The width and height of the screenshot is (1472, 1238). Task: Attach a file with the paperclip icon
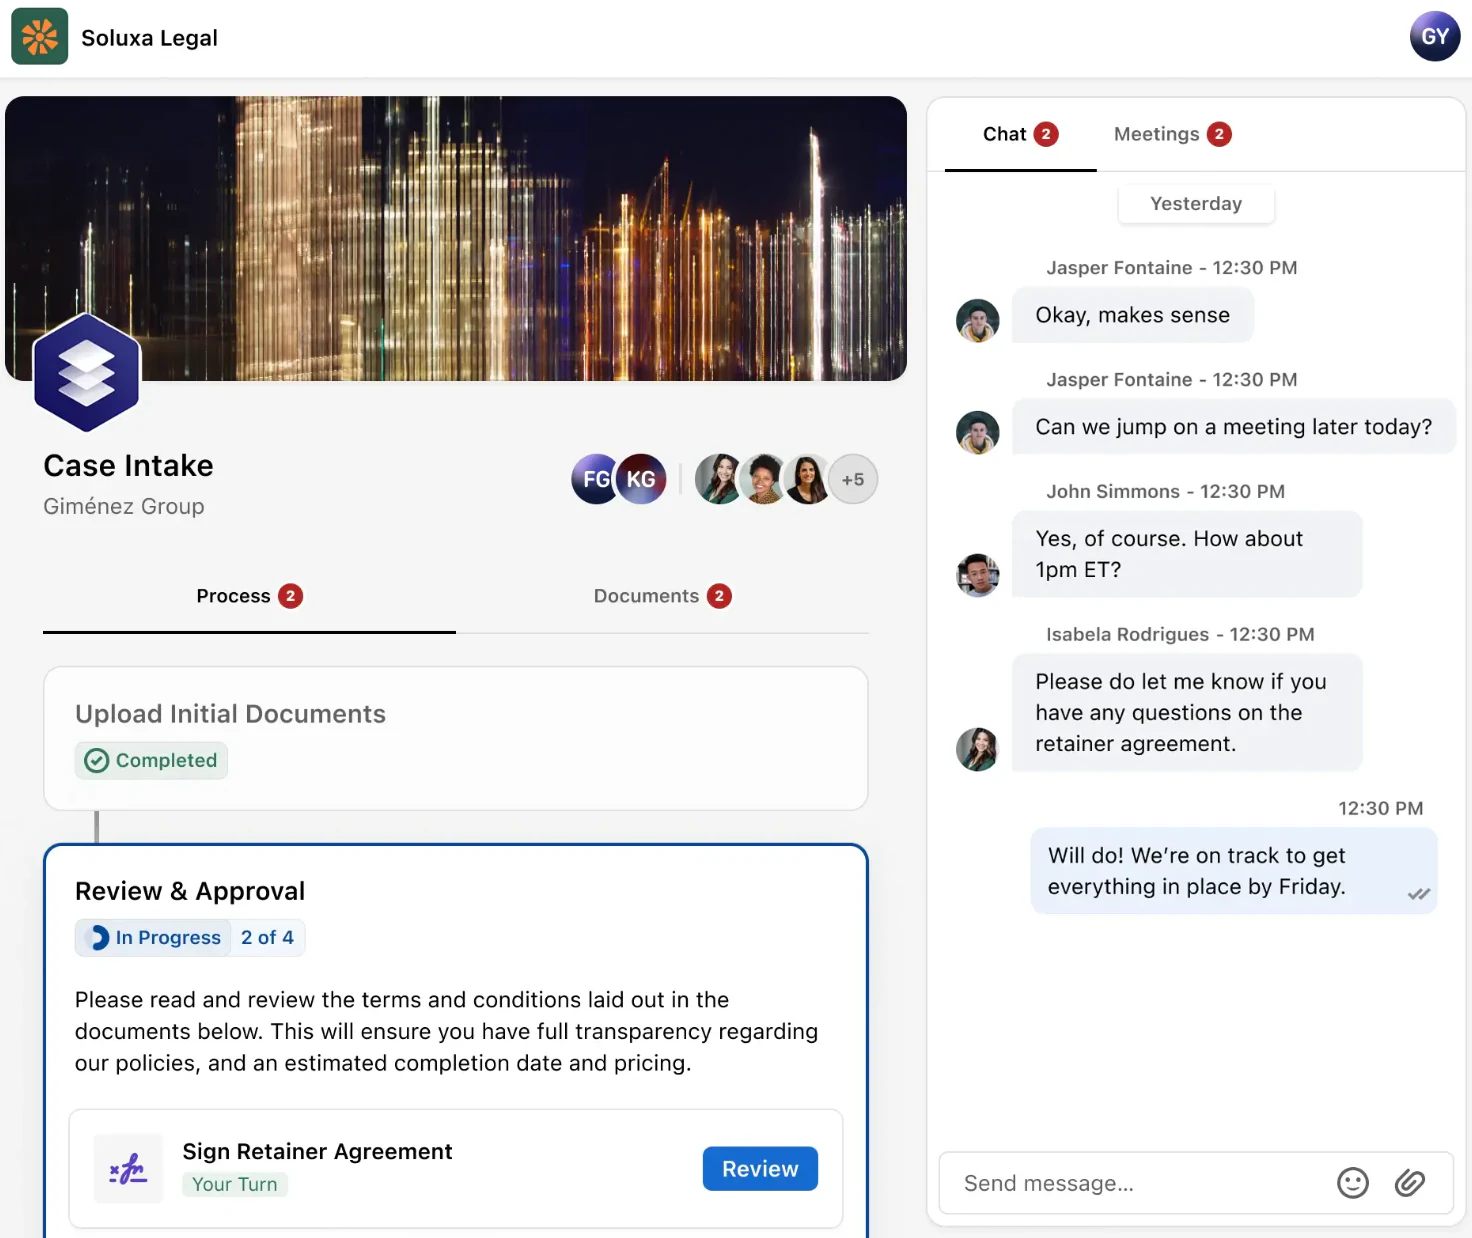(x=1410, y=1183)
